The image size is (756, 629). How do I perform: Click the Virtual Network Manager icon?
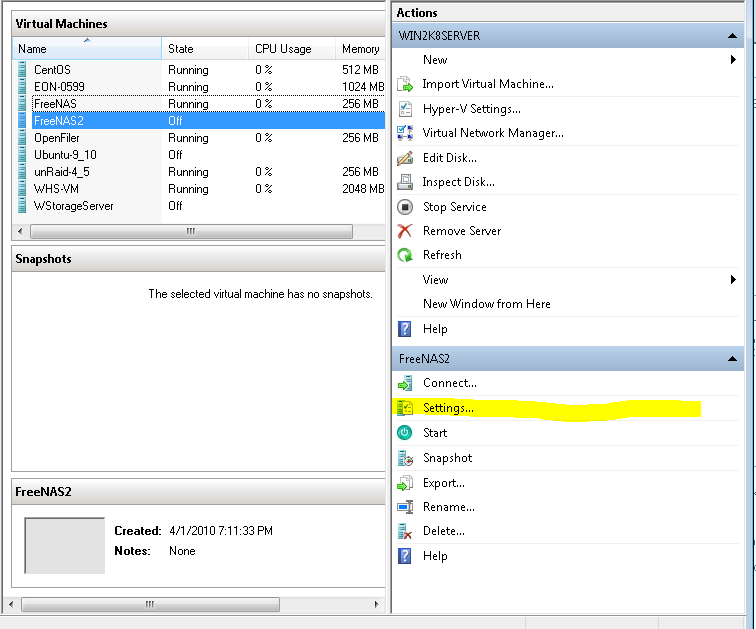405,133
